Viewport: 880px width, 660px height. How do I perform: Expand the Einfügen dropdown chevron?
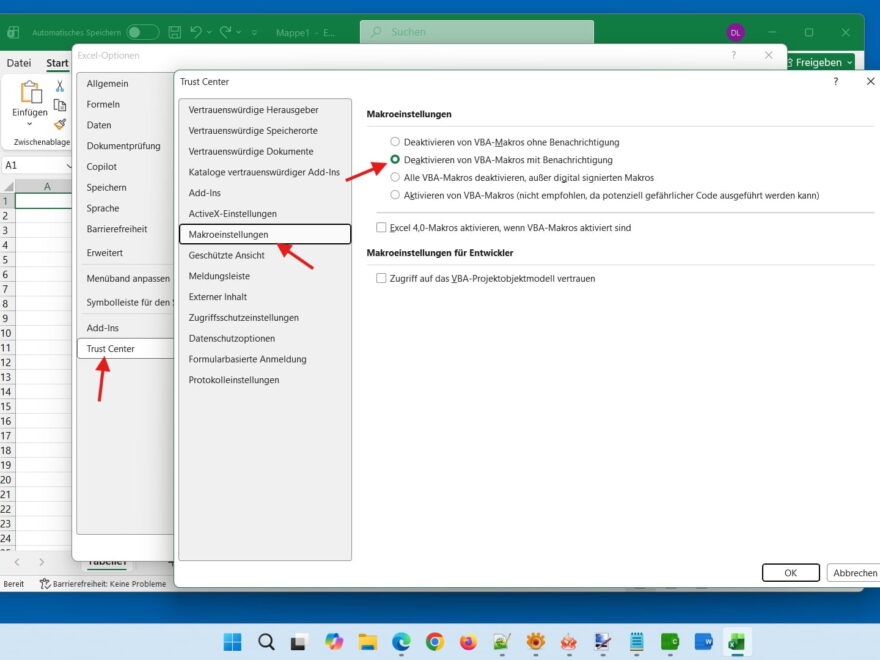29,123
